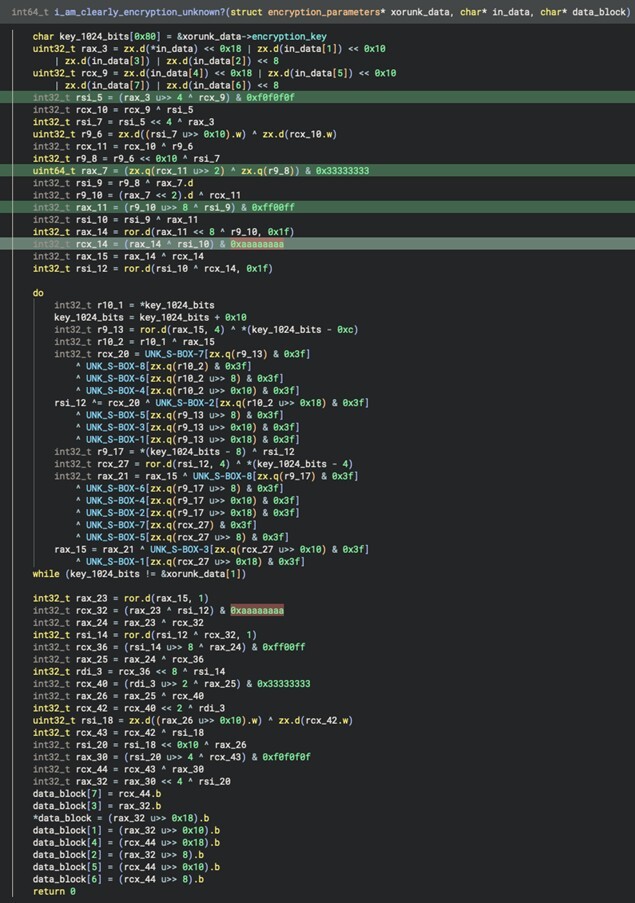Select the encryption_key field reference
The image size is (635, 903).
pyautogui.click(x=289, y=36)
